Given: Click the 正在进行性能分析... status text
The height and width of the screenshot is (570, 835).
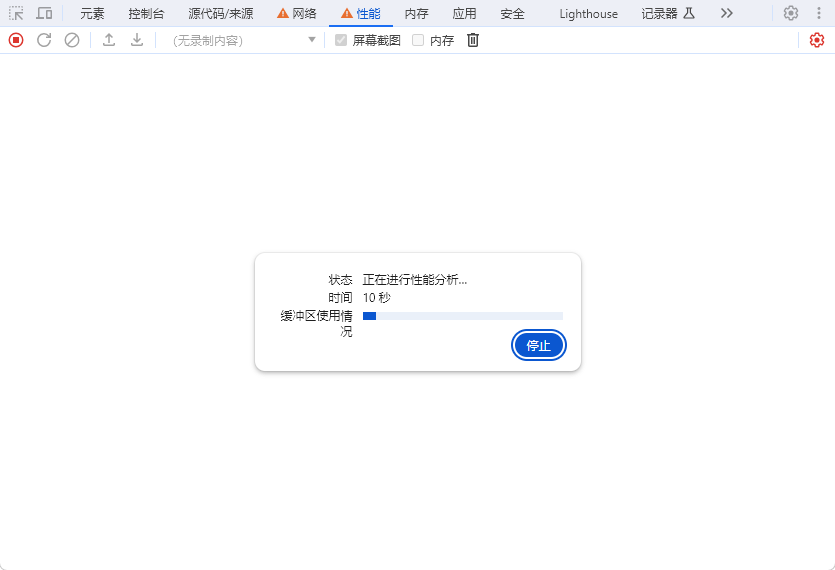Looking at the screenshot, I should [x=415, y=280].
